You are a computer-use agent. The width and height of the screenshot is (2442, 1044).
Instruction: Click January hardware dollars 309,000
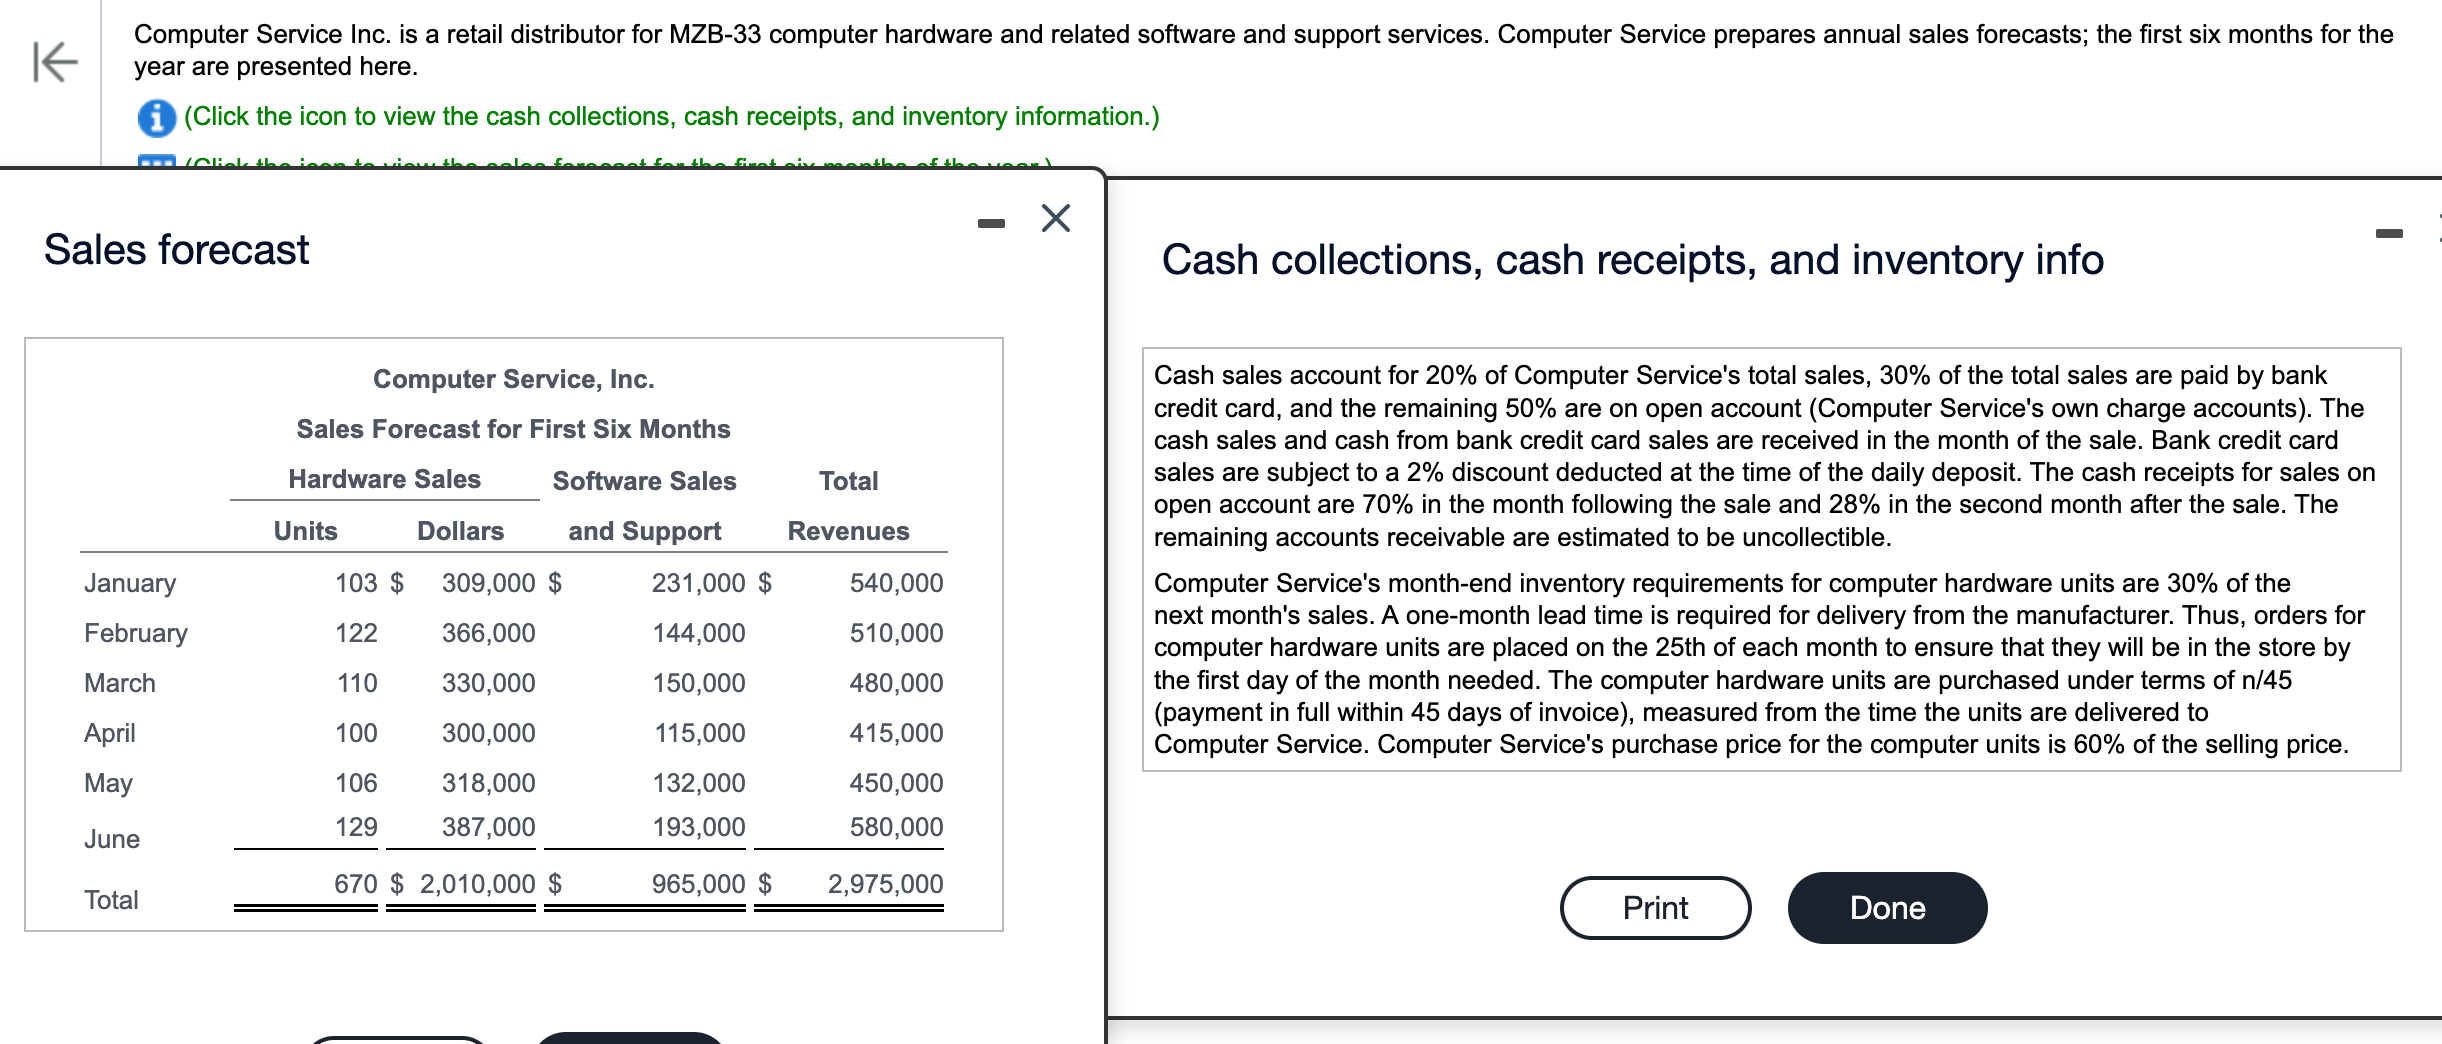pyautogui.click(x=489, y=583)
